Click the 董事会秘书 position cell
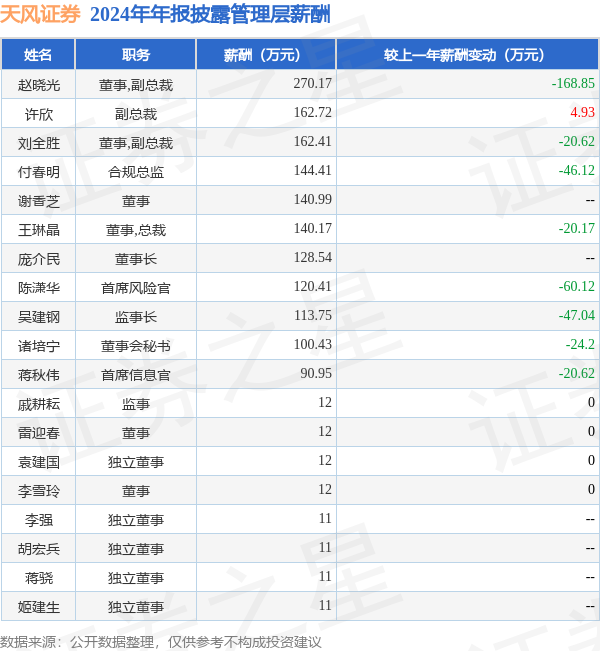The image size is (600, 651). [x=136, y=346]
